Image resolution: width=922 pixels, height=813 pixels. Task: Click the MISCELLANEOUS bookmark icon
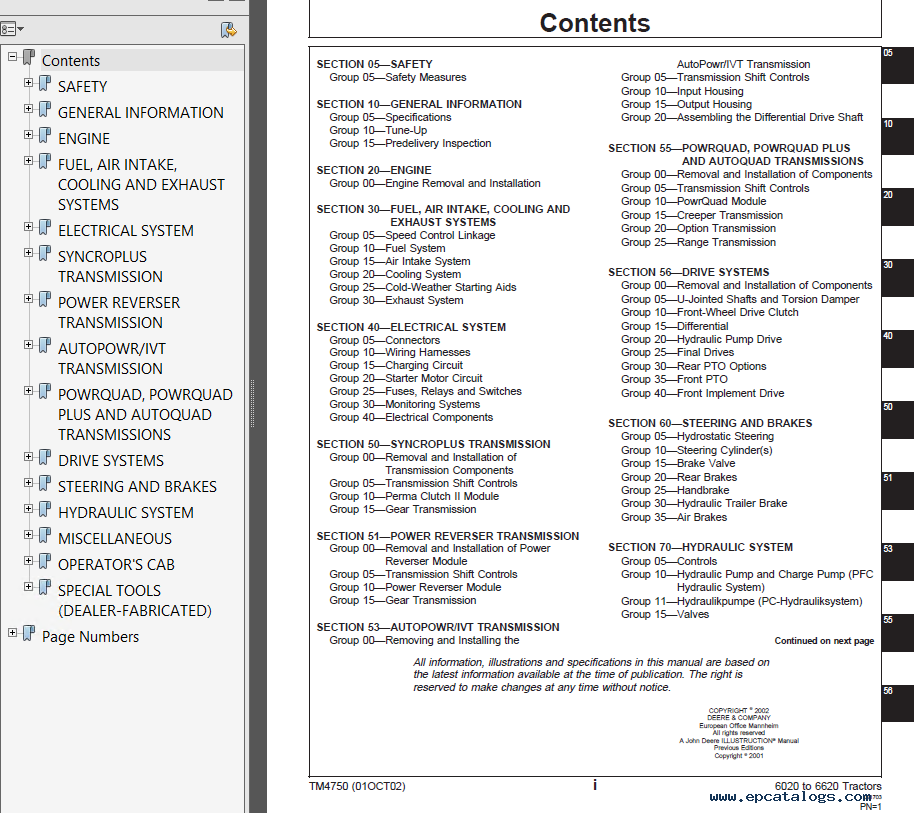point(45,535)
